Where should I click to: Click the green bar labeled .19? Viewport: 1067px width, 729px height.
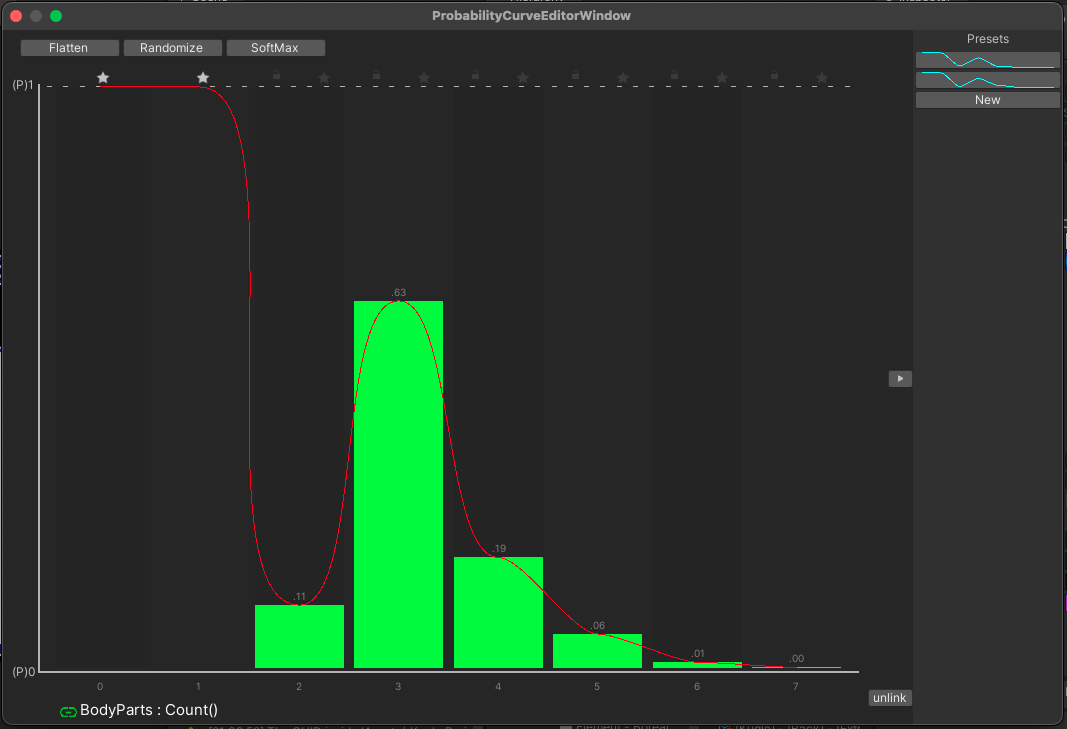[498, 612]
